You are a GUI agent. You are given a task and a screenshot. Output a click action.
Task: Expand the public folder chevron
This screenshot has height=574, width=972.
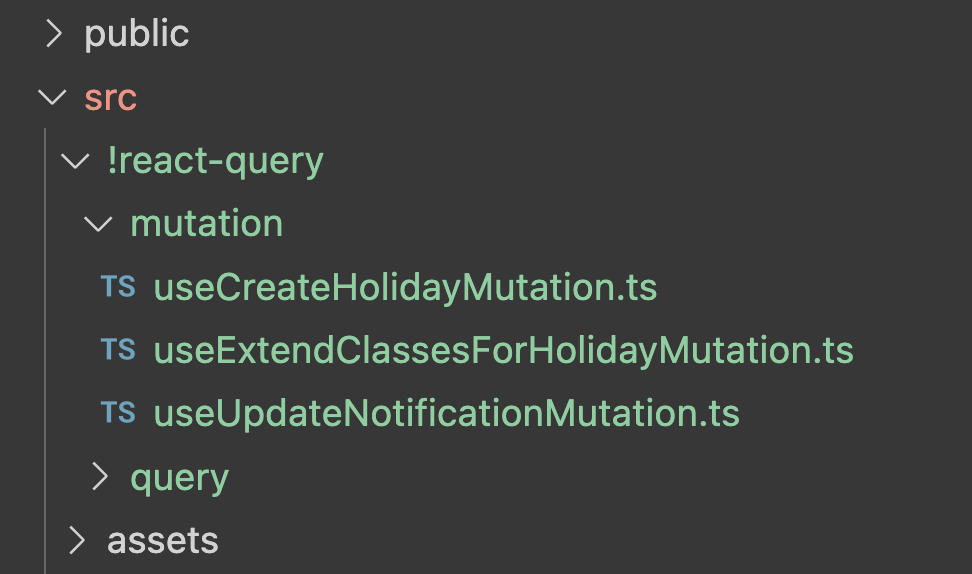(54, 33)
